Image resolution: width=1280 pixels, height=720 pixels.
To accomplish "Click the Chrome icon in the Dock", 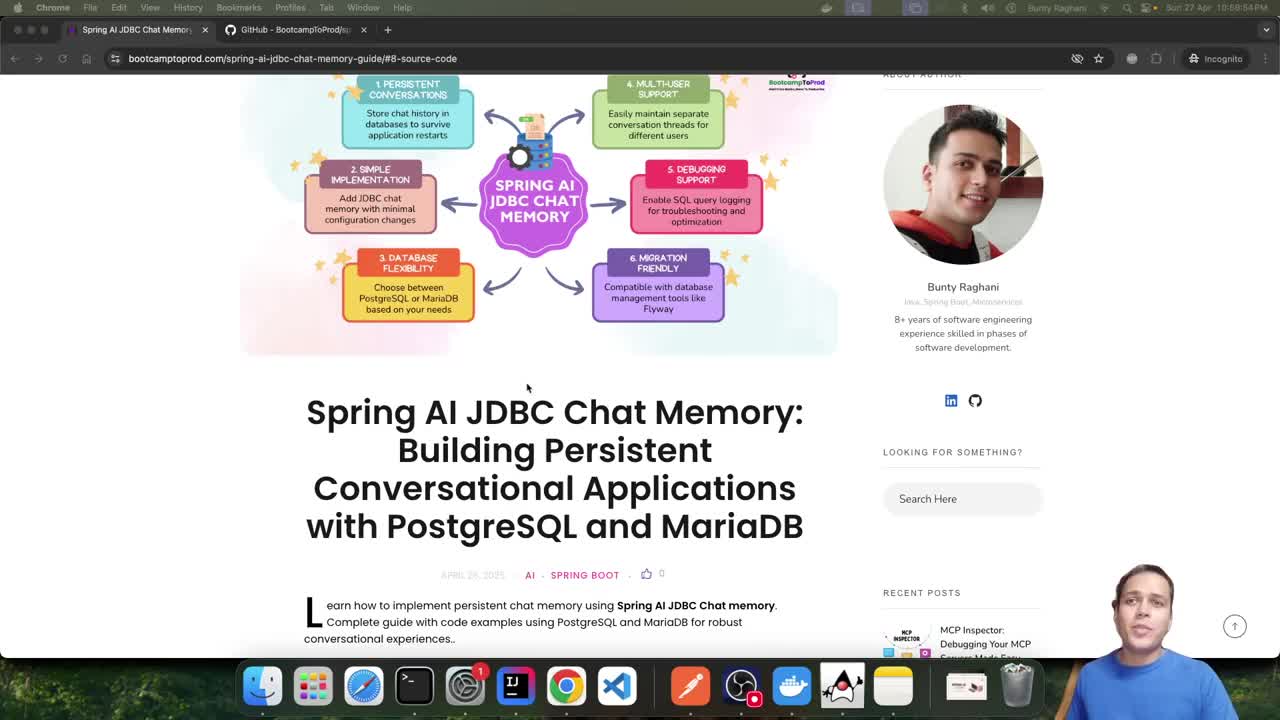I will (566, 686).
